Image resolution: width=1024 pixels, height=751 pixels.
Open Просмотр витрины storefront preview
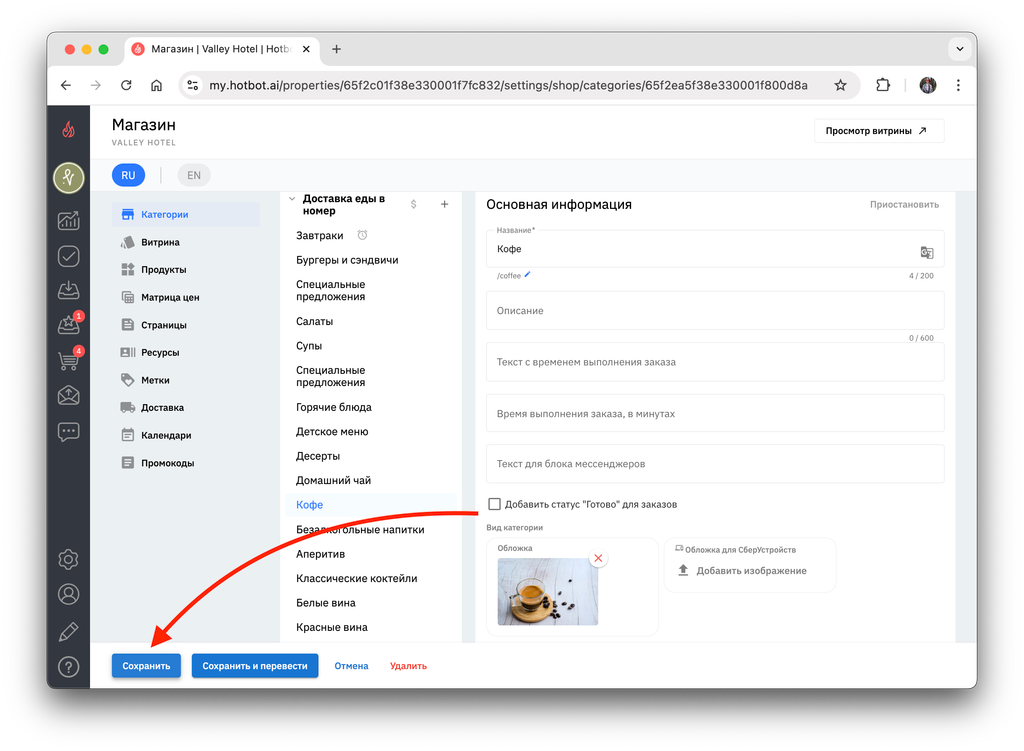[878, 131]
